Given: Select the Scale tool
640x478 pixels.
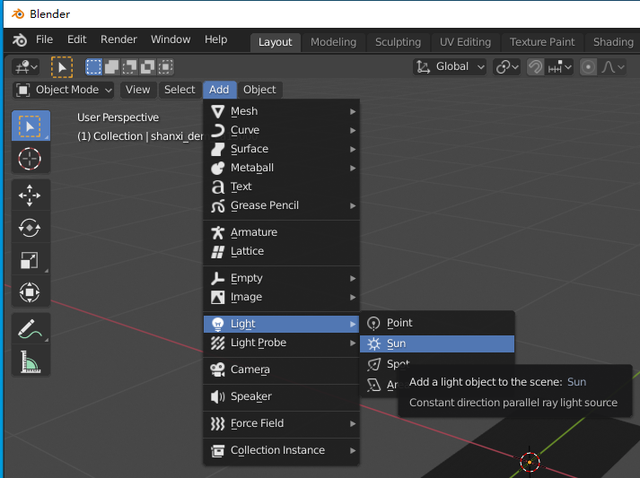Looking at the screenshot, I should coord(31,260).
